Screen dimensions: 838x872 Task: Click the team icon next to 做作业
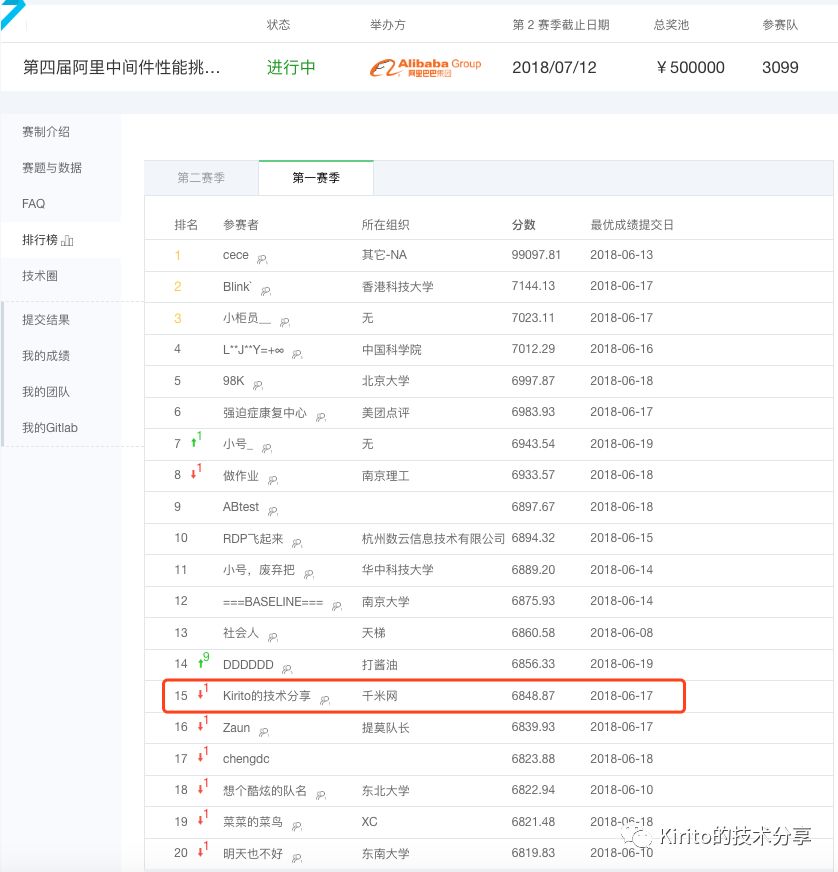tap(273, 480)
